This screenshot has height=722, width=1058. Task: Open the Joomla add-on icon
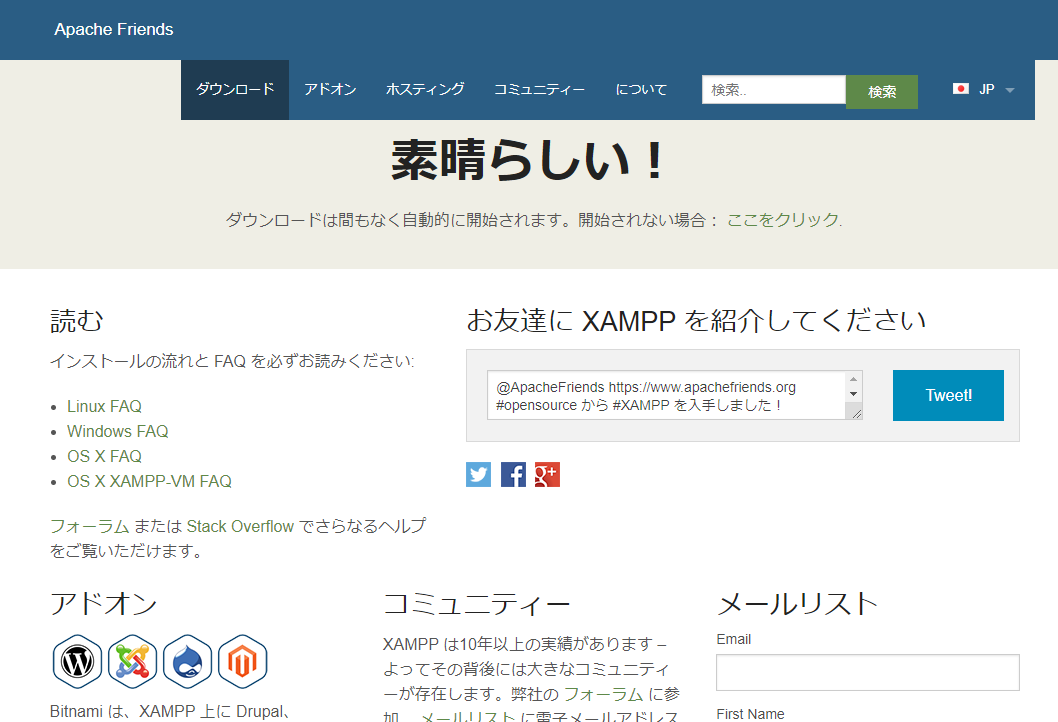pos(133,661)
